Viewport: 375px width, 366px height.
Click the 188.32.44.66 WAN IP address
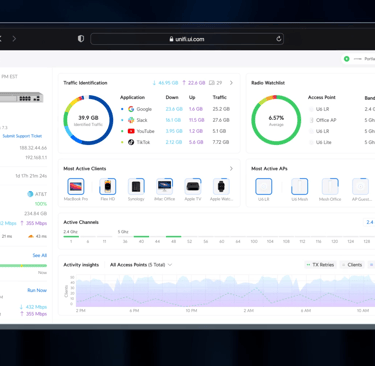(33, 148)
